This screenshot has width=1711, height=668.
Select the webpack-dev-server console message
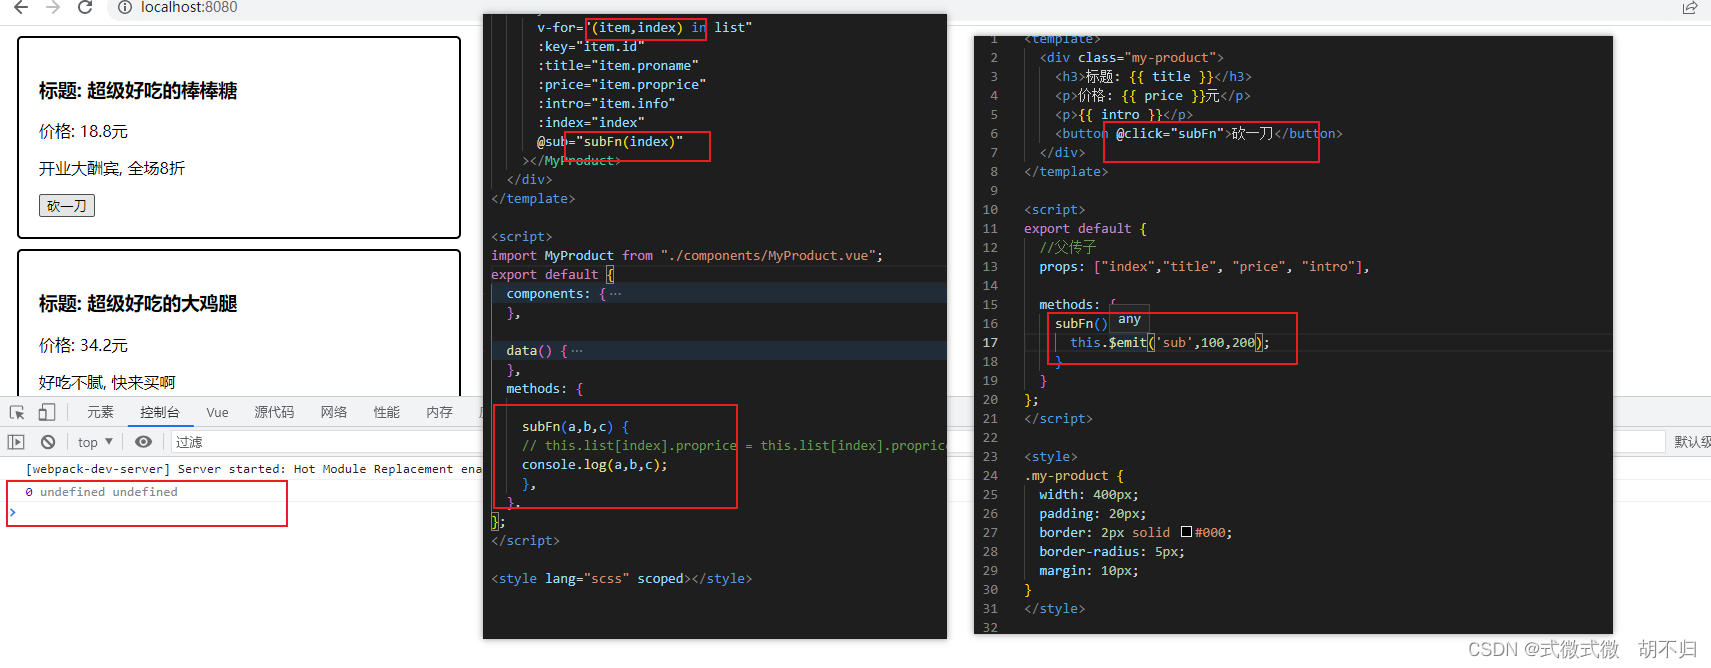pos(254,469)
